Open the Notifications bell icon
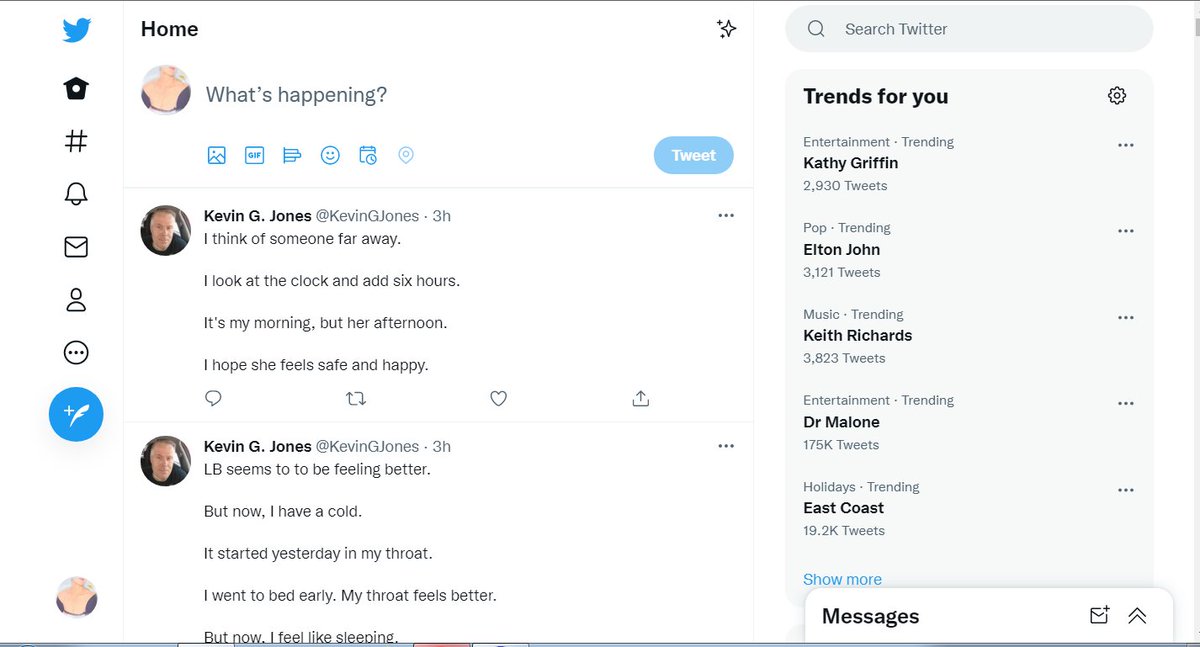 coord(76,194)
